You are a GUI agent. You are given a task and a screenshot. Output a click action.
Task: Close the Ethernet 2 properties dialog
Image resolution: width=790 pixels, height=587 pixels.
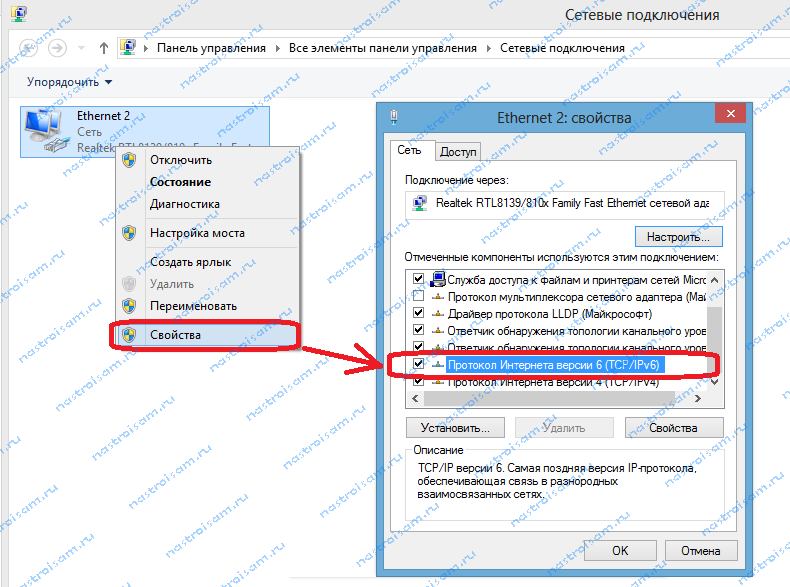tap(731, 113)
